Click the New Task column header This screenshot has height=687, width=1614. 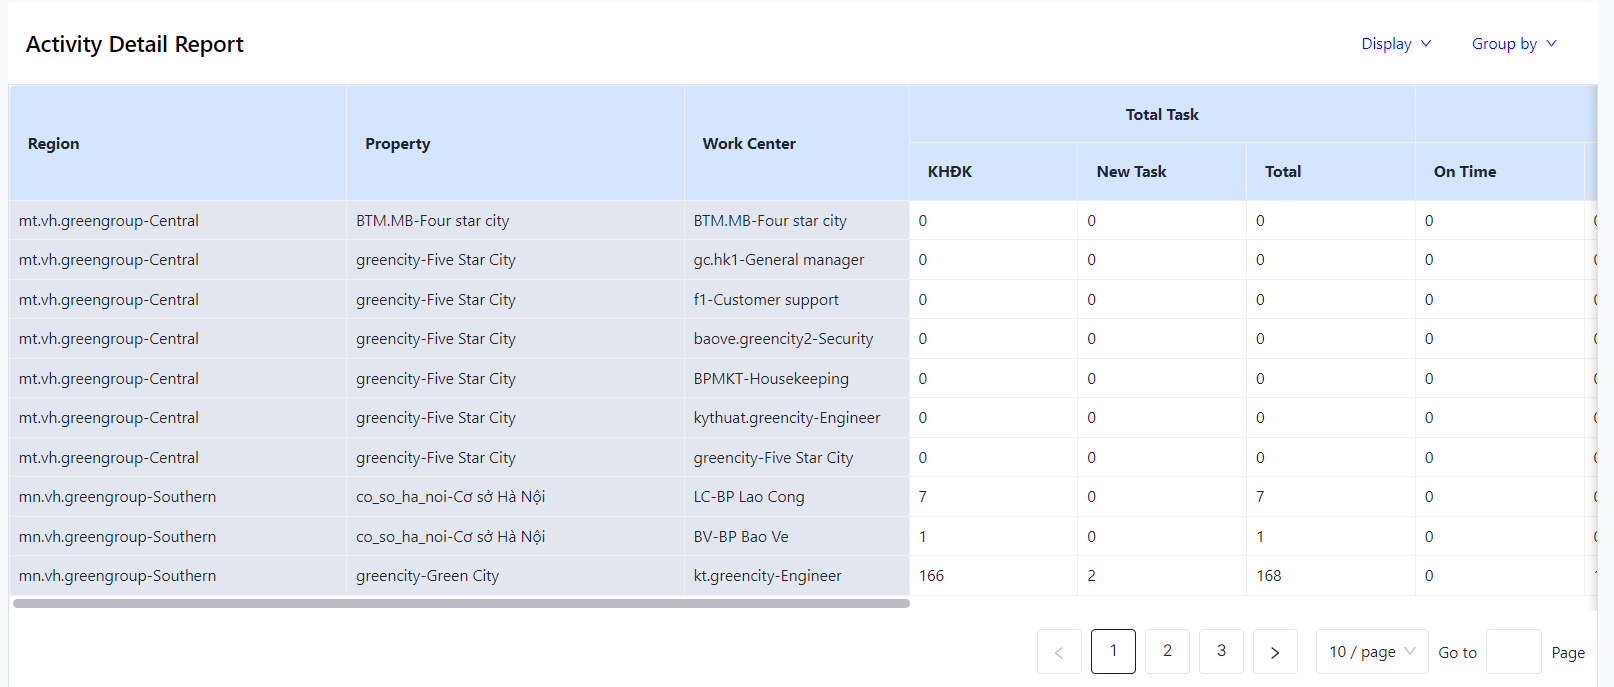(x=1131, y=172)
